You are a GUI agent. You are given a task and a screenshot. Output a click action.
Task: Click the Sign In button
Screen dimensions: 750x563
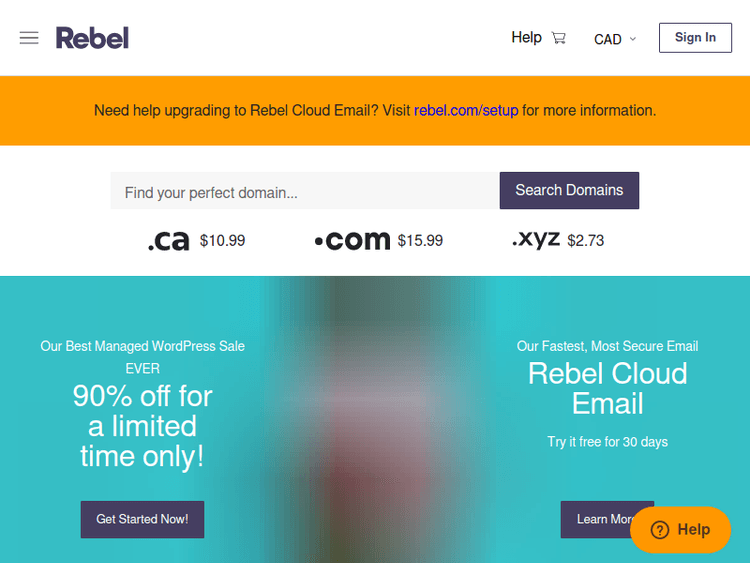(695, 38)
